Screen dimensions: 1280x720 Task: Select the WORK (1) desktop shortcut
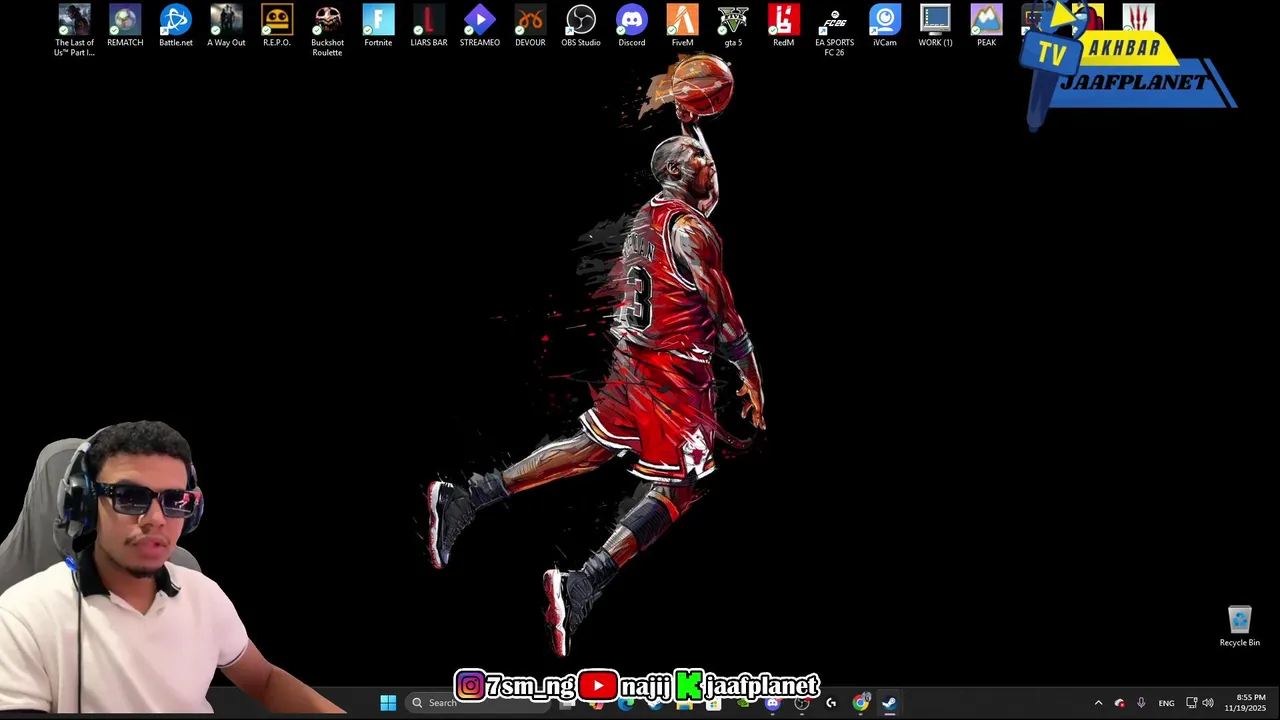936,26
